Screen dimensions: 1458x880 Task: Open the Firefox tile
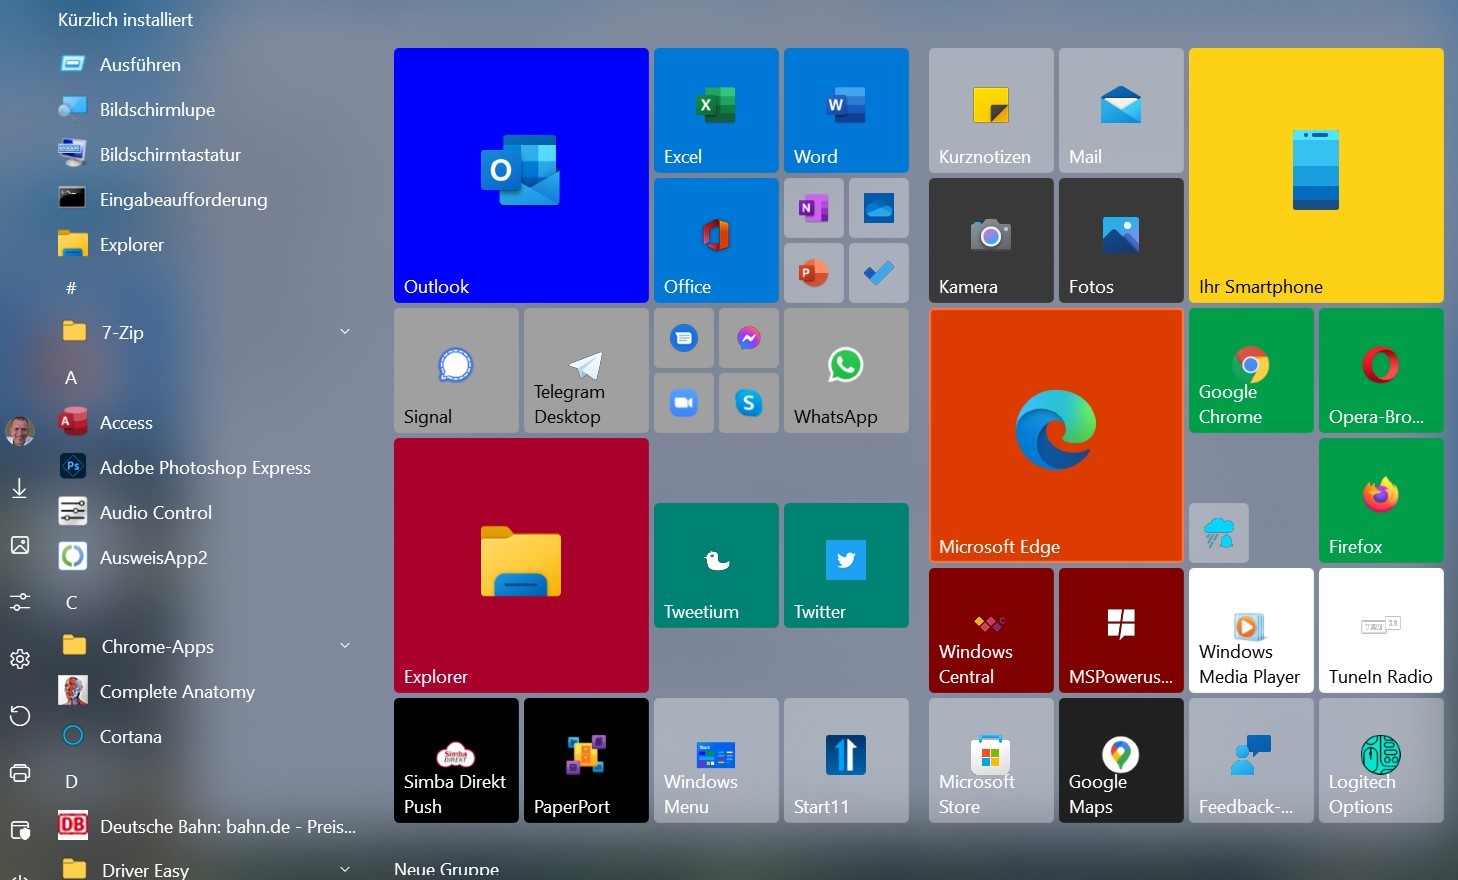[1381, 500]
